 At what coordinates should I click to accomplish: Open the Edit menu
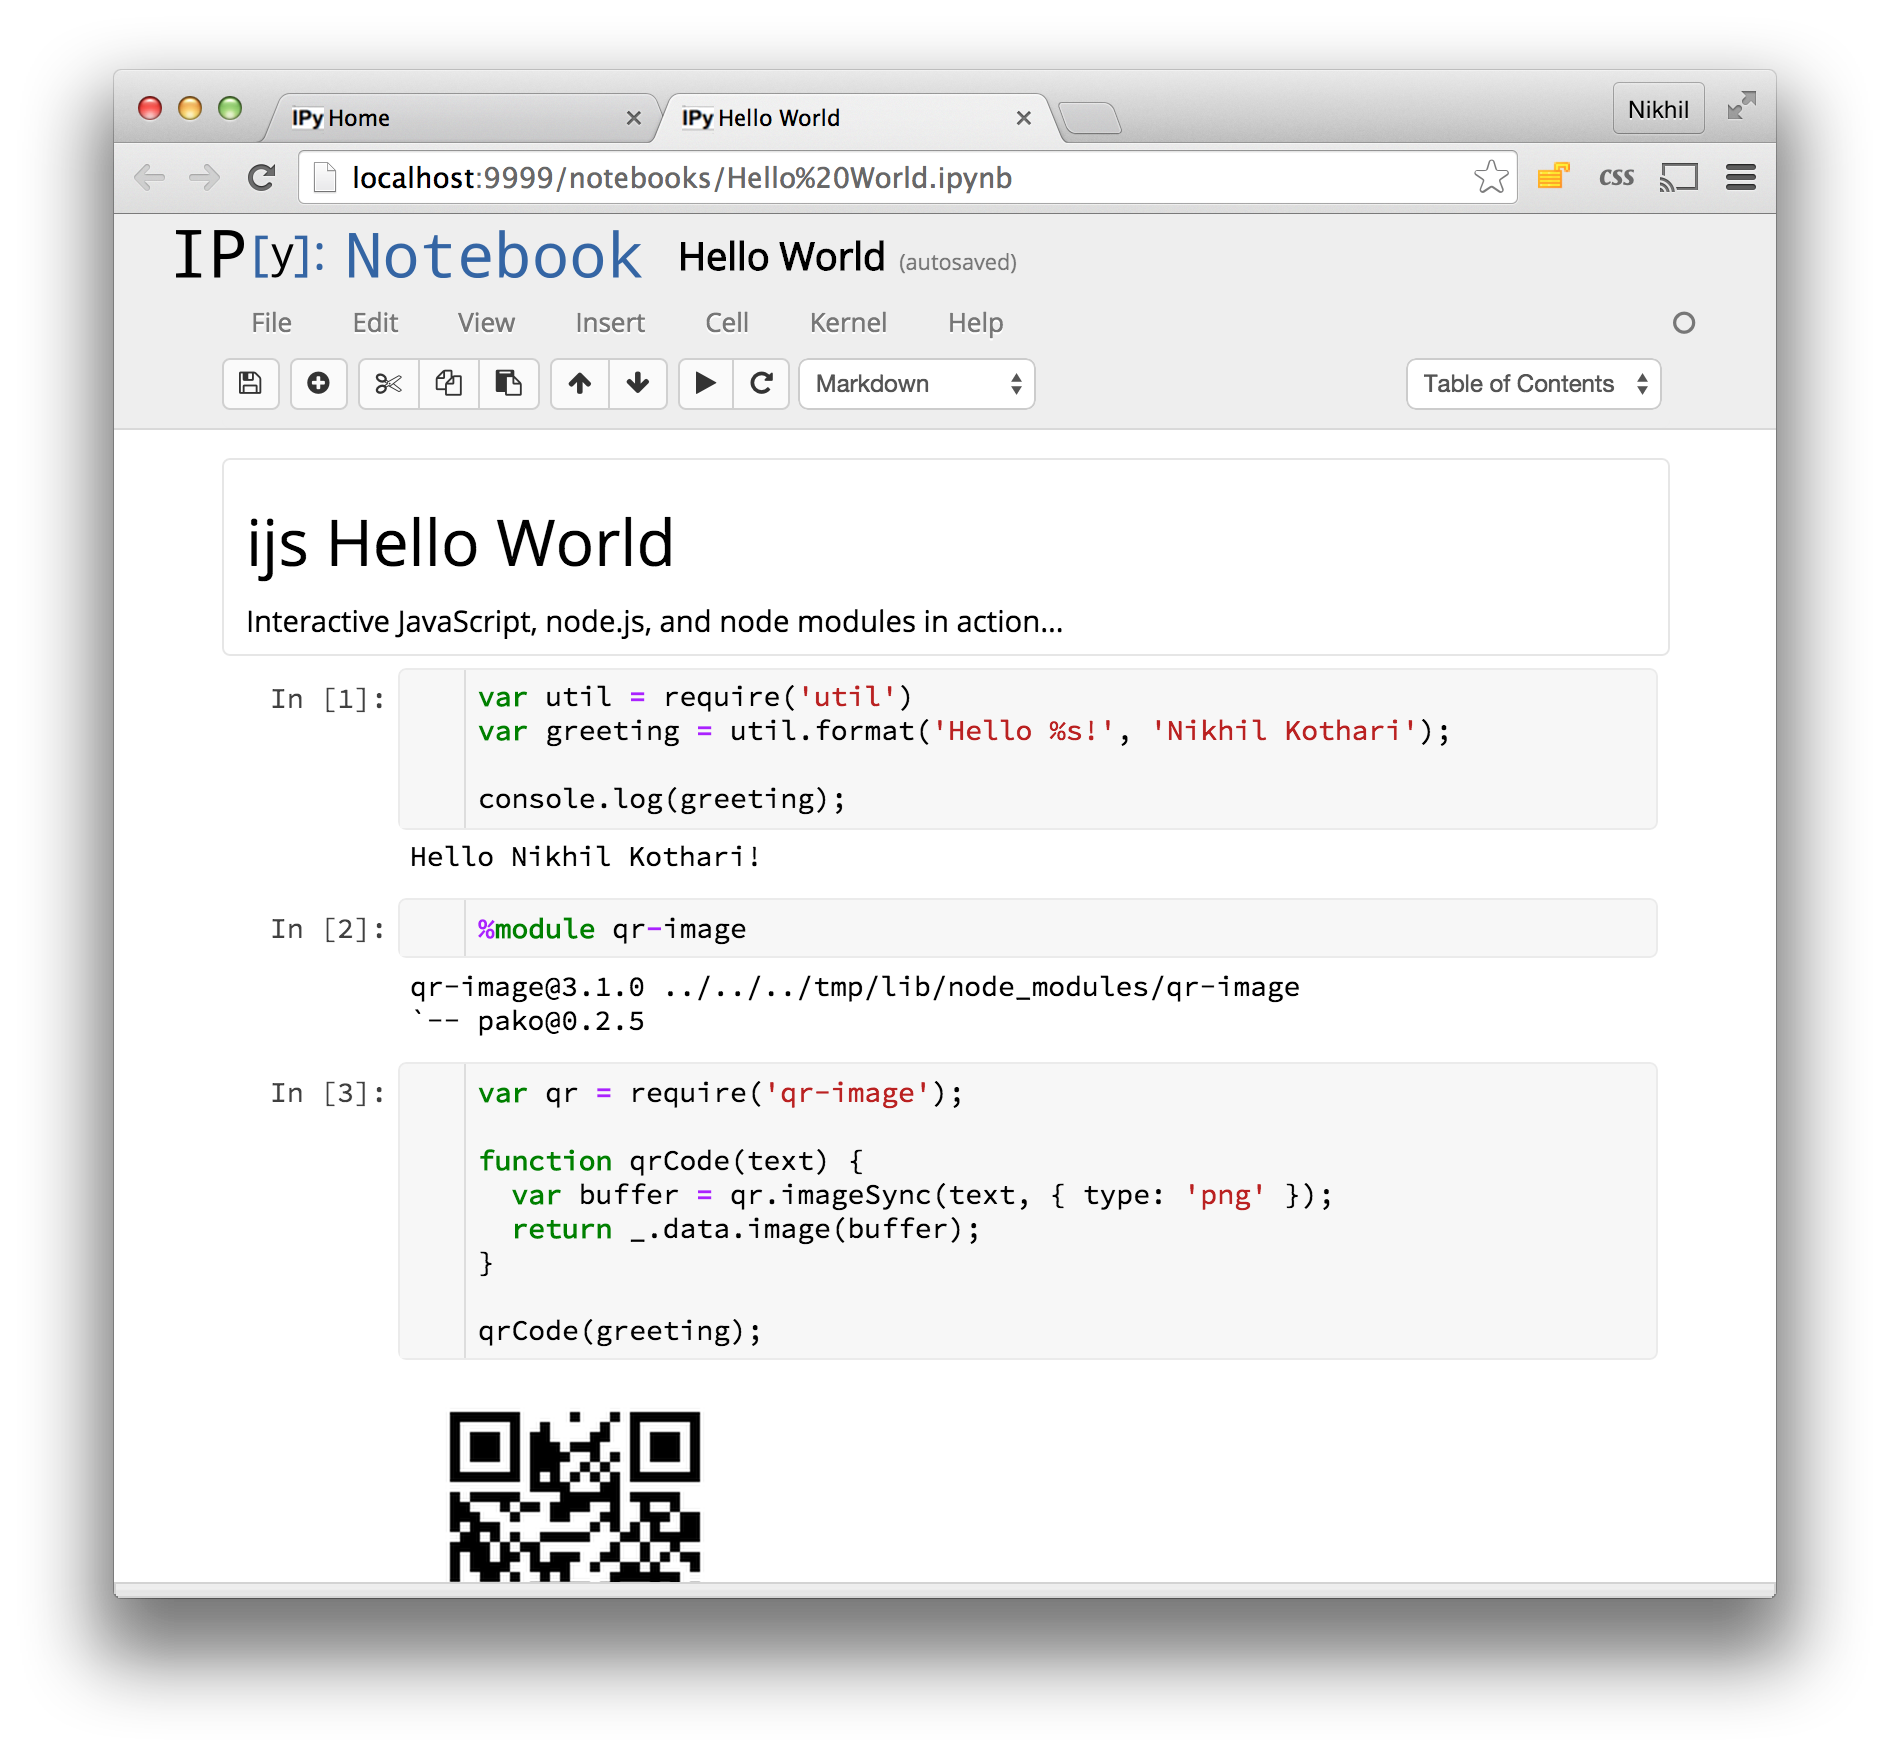click(375, 323)
